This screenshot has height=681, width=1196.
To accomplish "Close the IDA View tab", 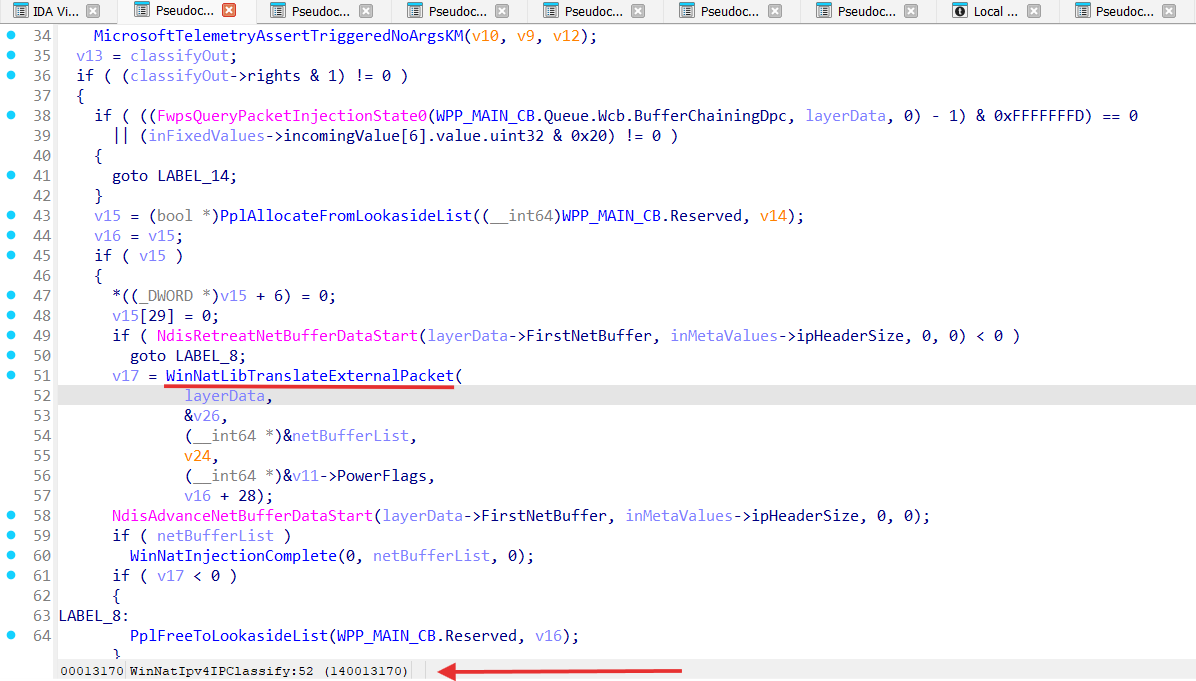I will 92,11.
